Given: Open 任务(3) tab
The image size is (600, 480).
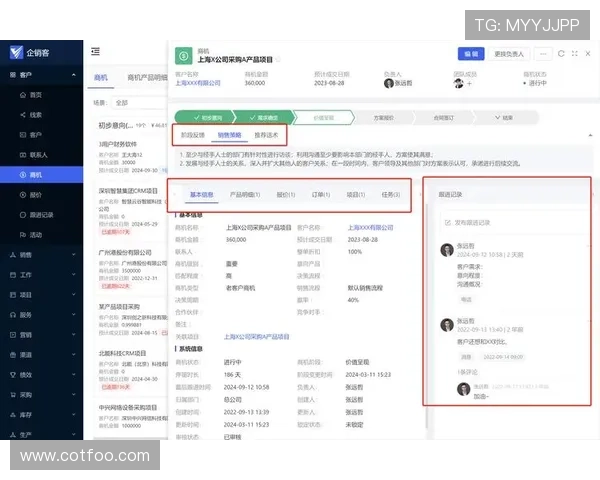Looking at the screenshot, I should pos(391,194).
